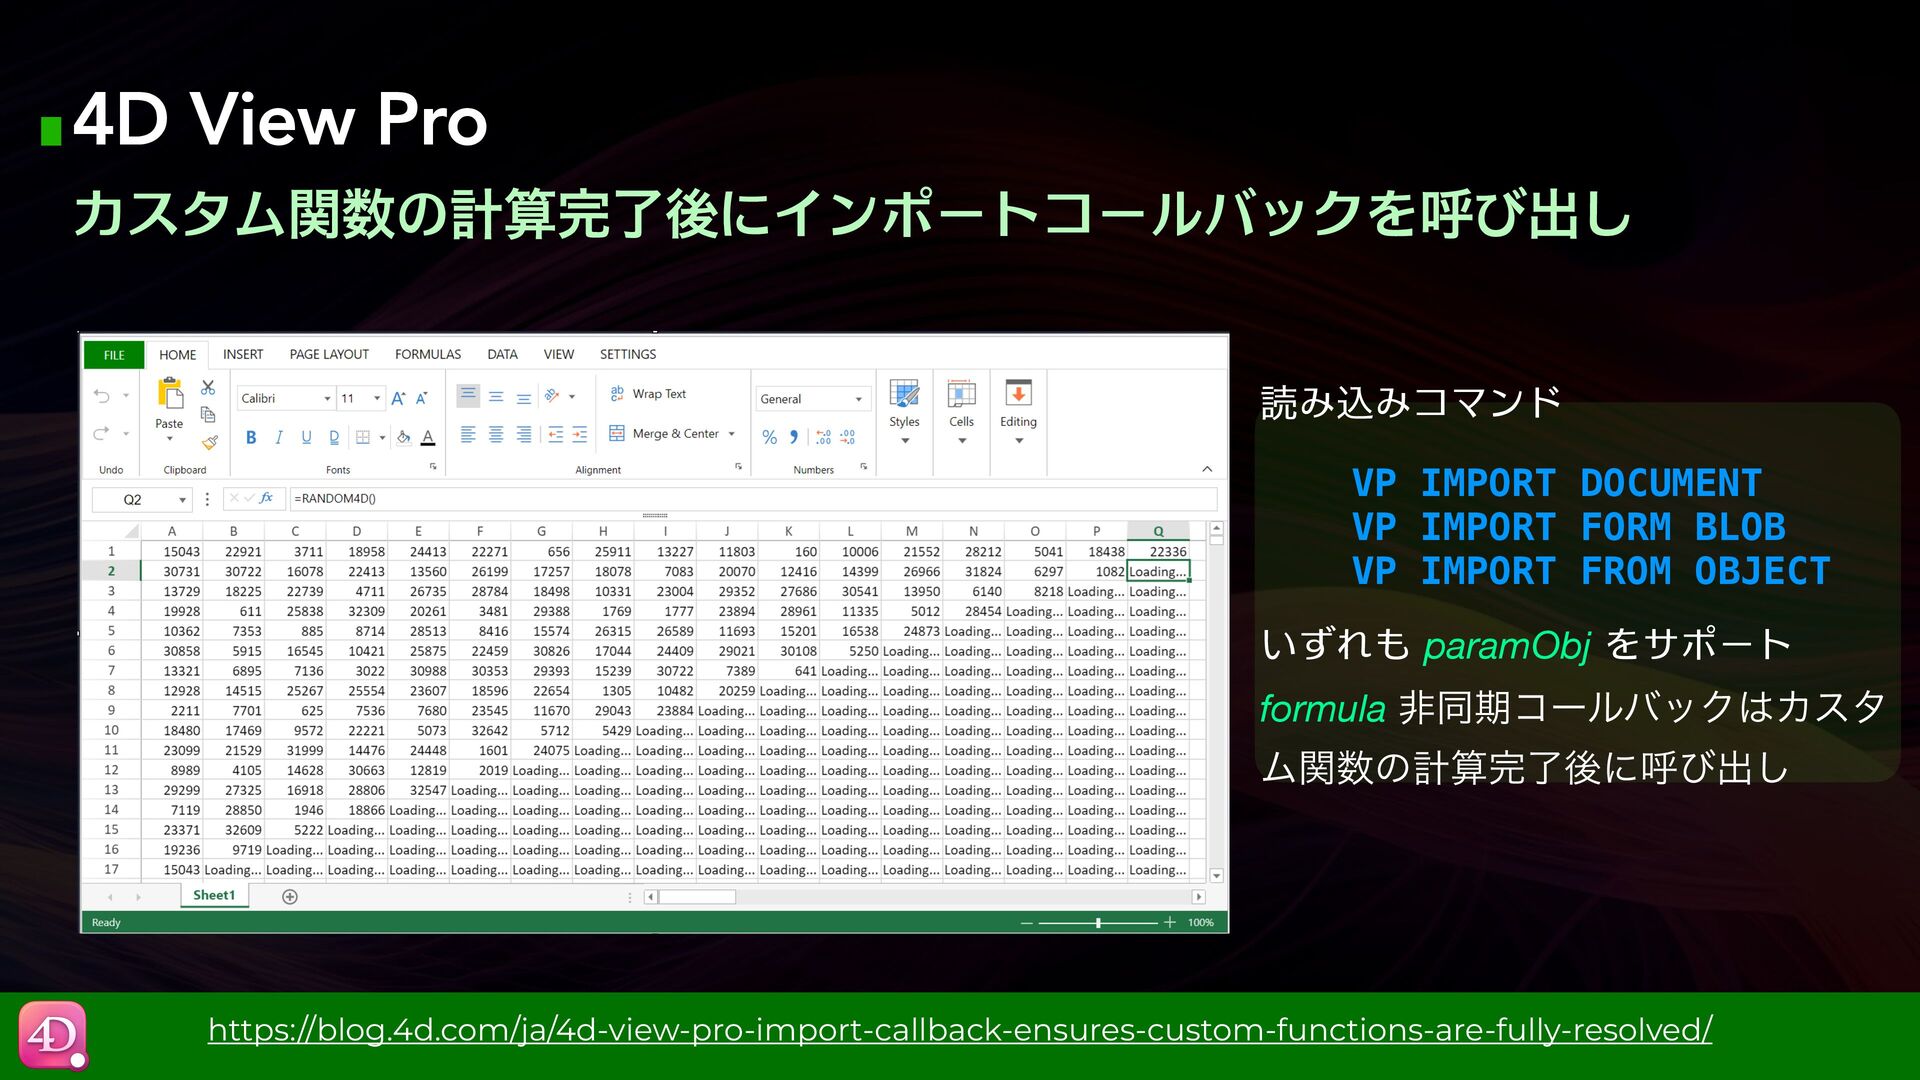Click the Redo arrow icon
Viewport: 1920px width, 1080px height.
click(x=101, y=434)
